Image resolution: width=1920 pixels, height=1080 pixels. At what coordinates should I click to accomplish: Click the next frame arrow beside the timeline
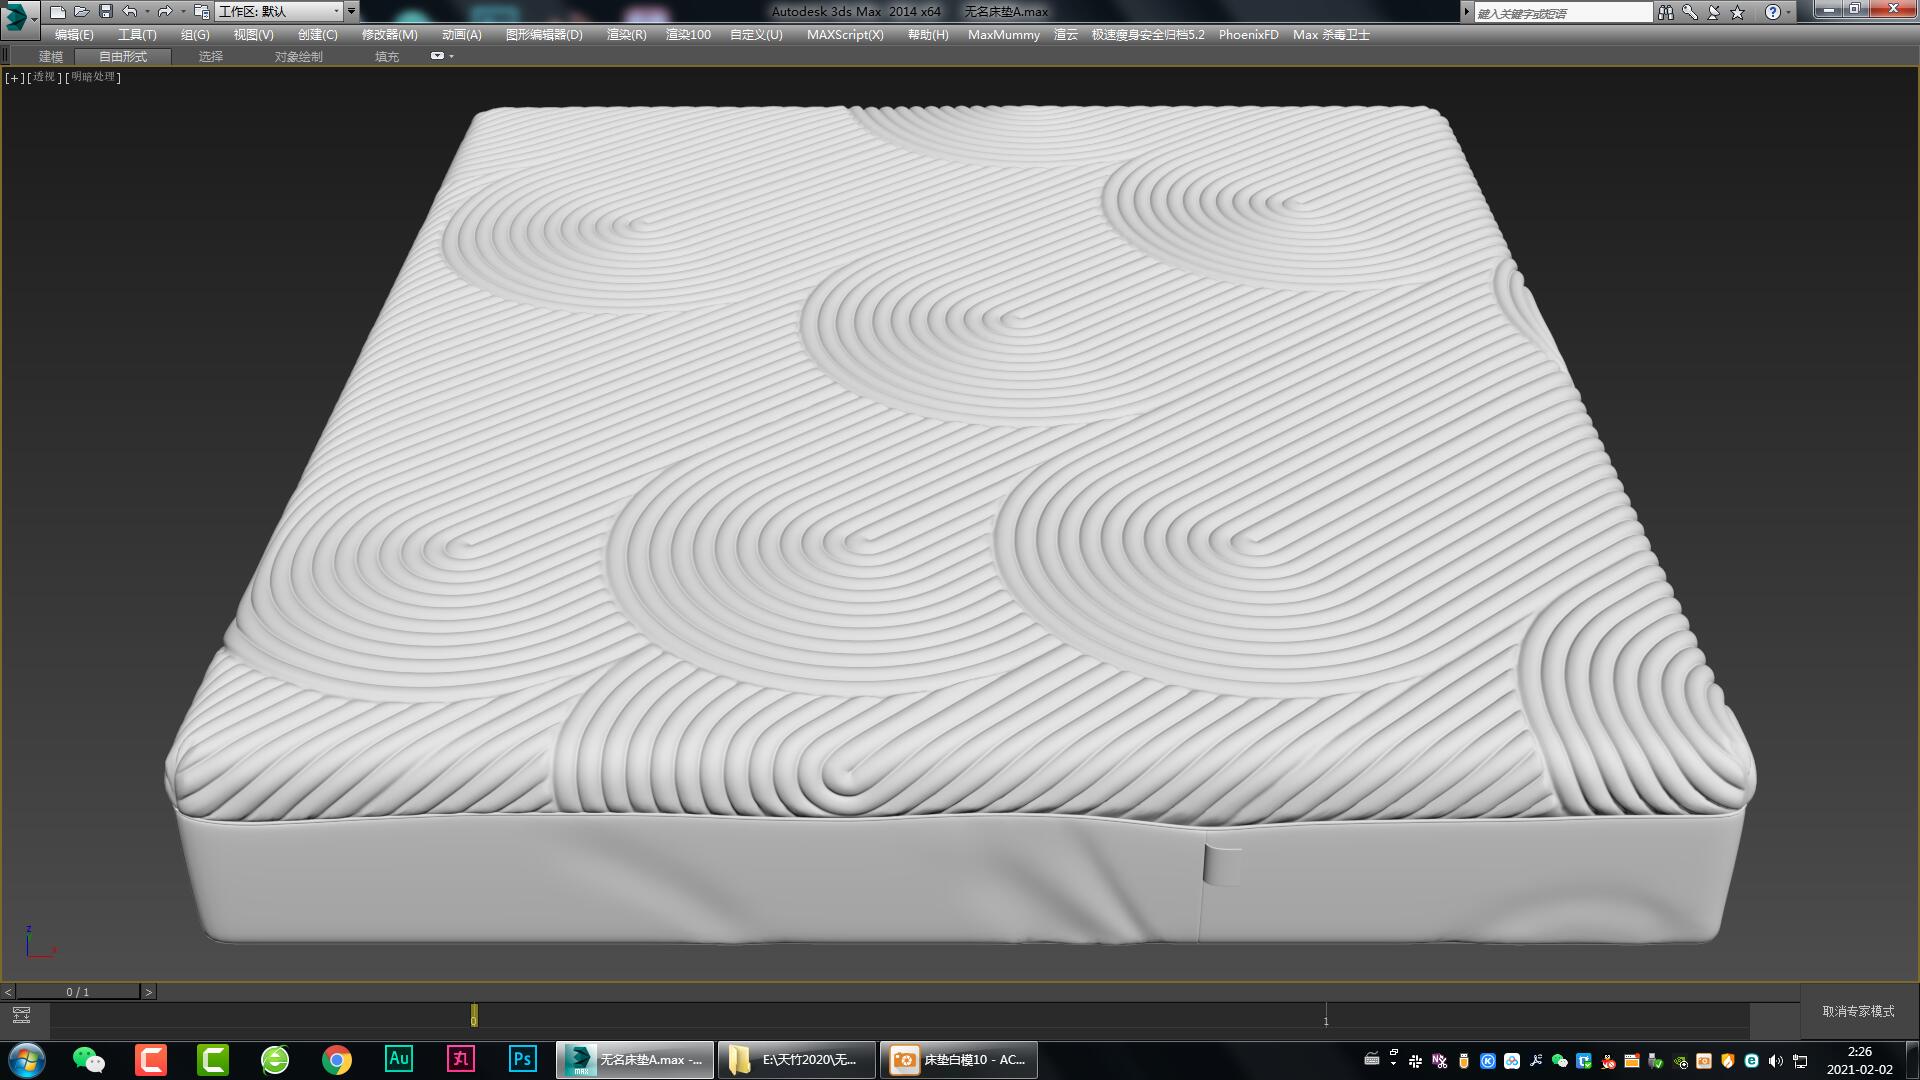149,991
